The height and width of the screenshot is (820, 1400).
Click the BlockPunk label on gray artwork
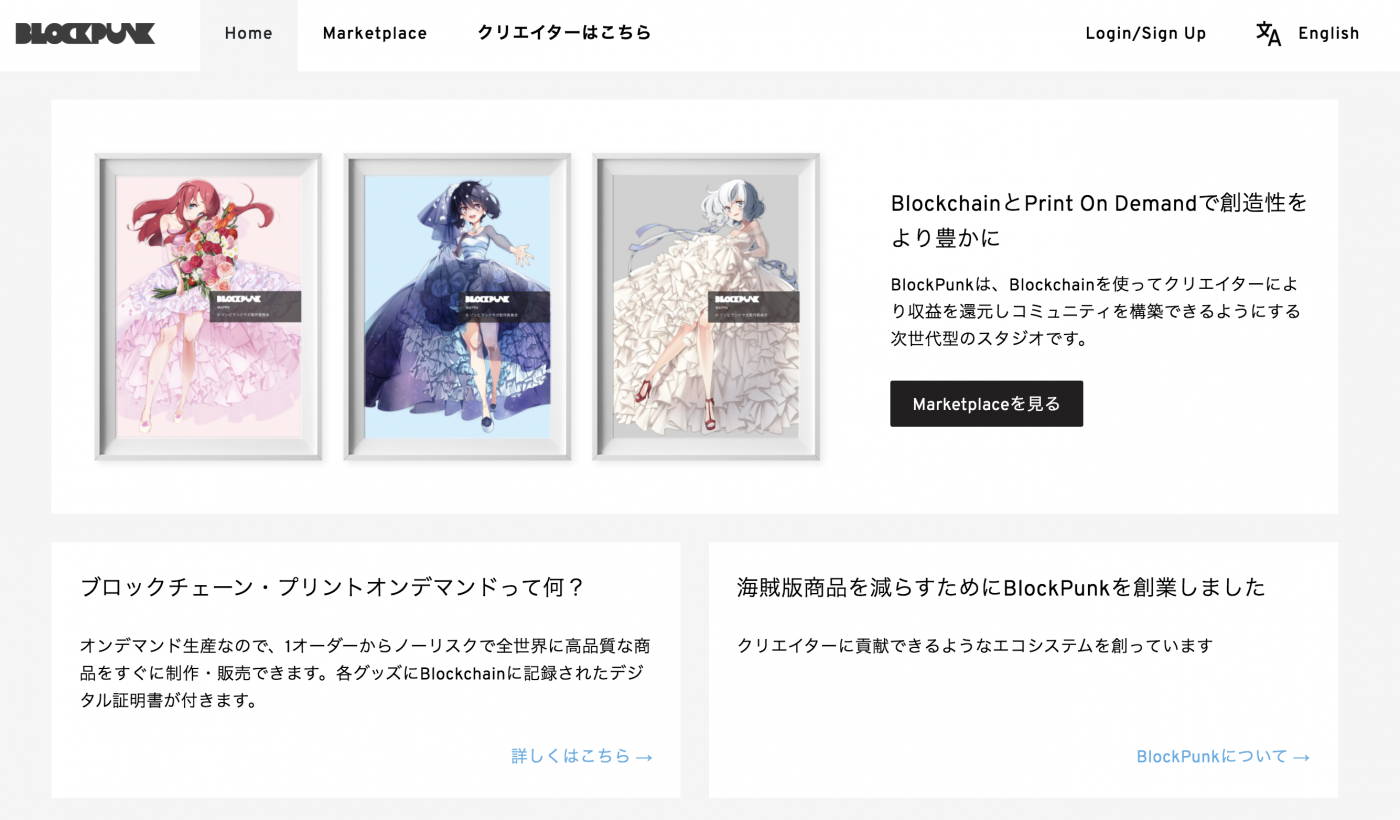pos(754,306)
